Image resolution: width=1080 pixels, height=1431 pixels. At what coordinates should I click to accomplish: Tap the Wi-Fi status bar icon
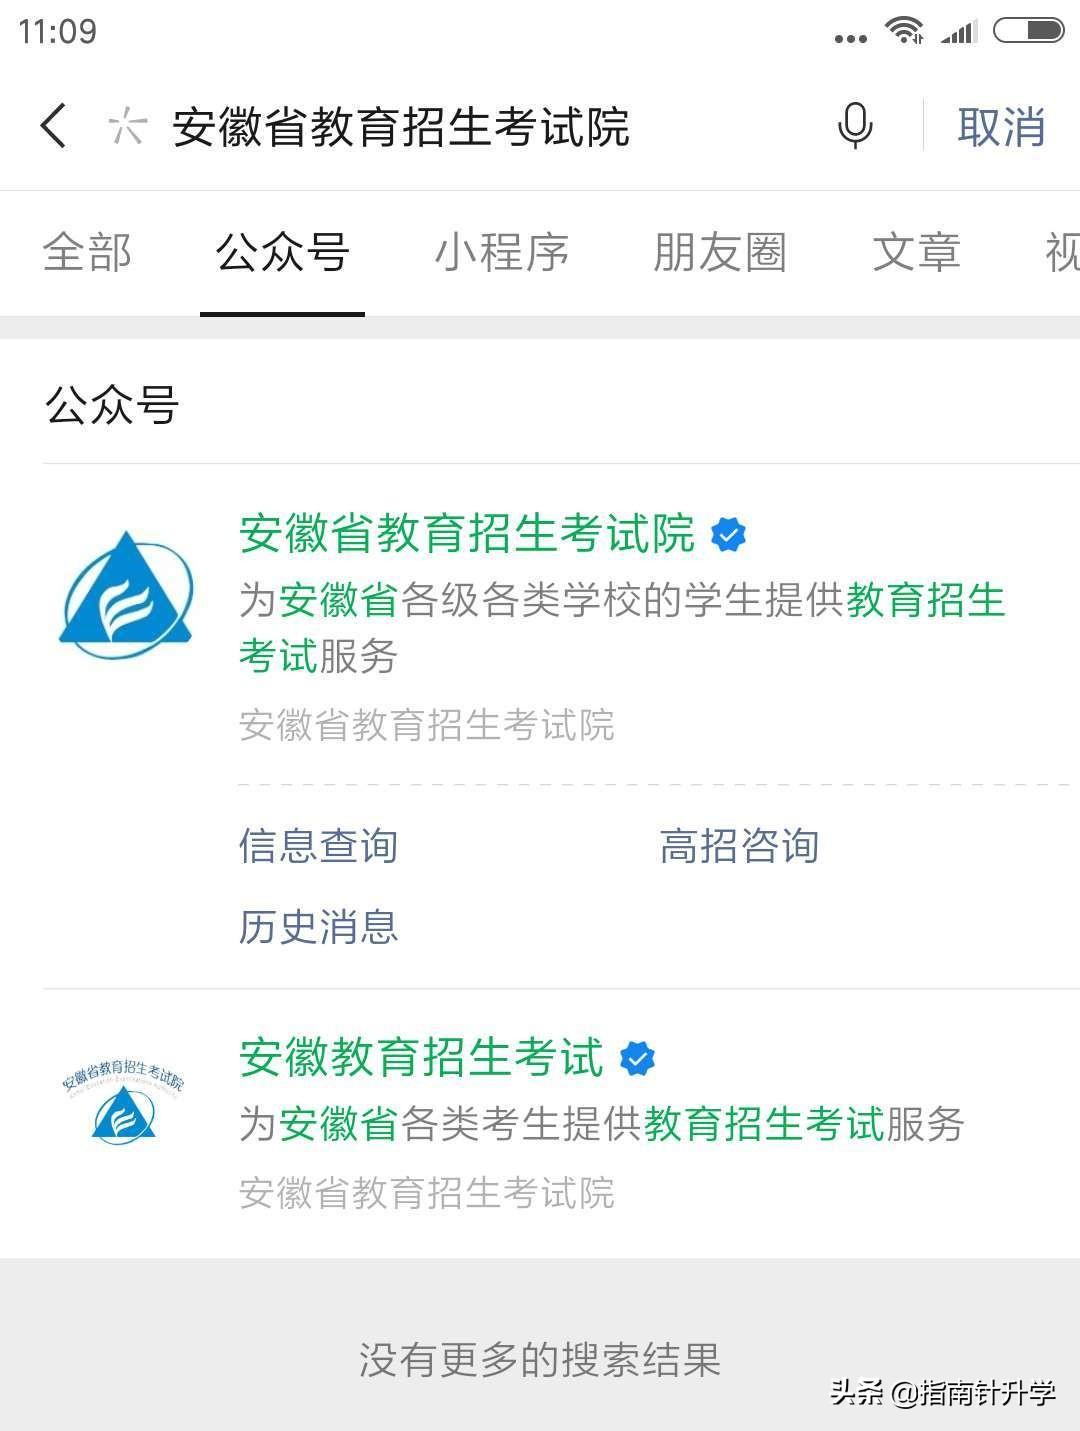904,31
